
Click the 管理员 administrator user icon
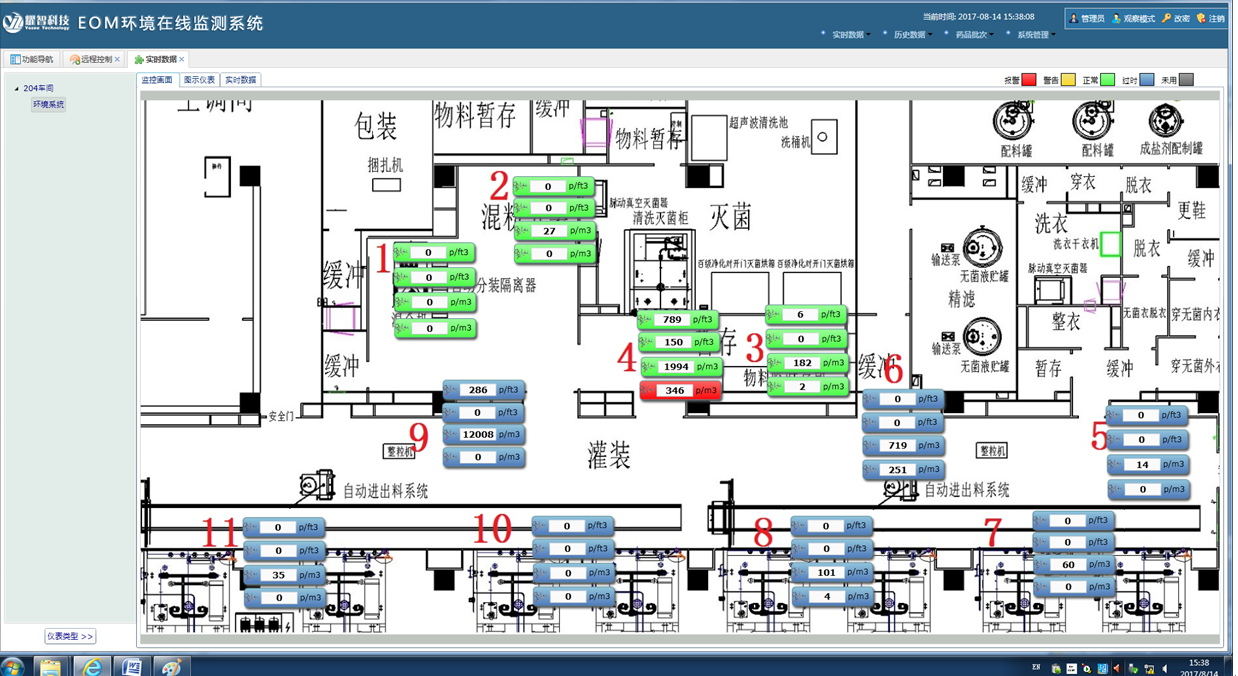pos(1073,18)
